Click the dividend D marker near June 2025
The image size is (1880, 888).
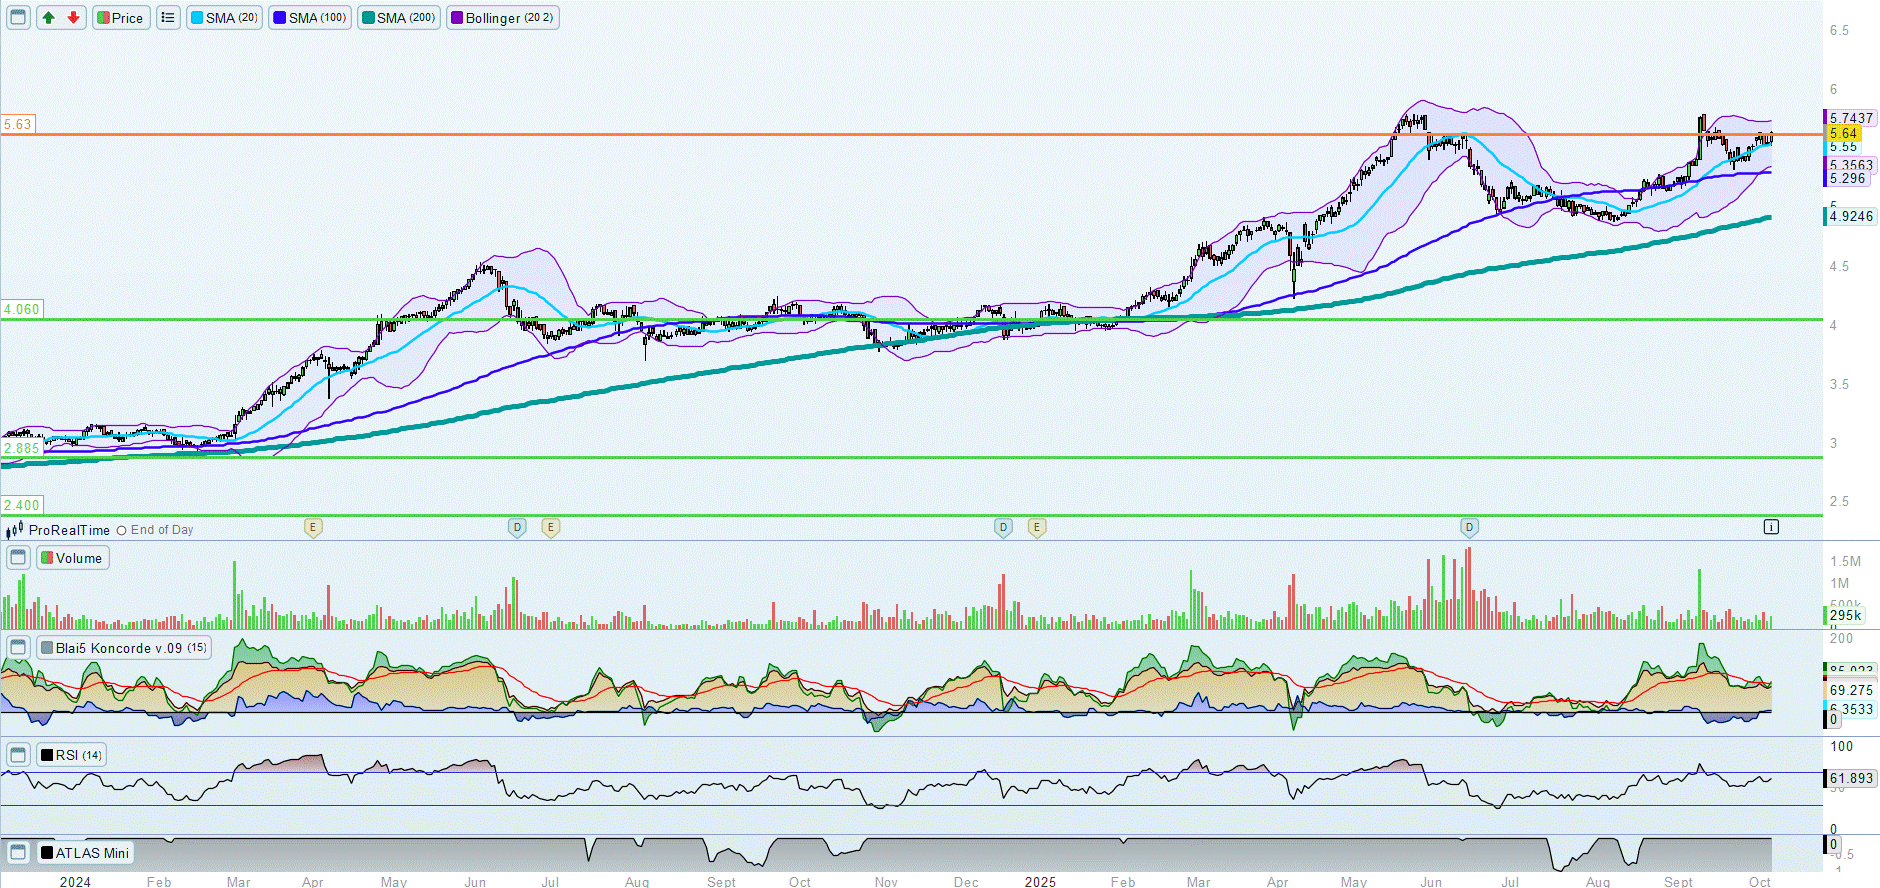[1469, 527]
